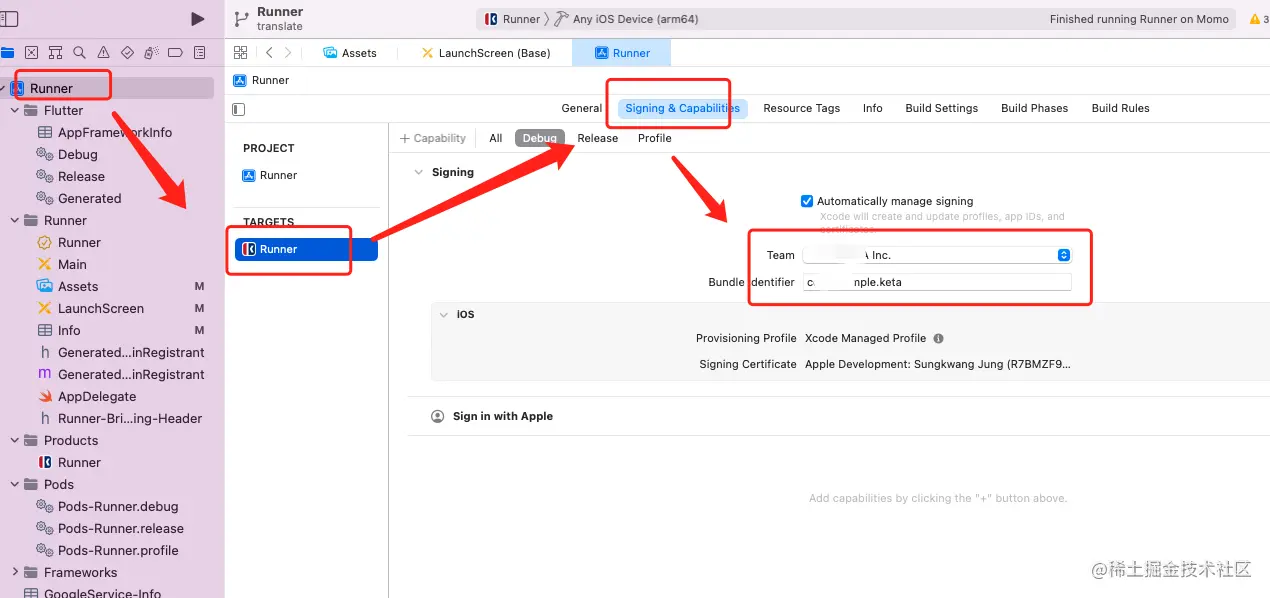
Task: Click the source control branch icon
Action: coord(241,19)
